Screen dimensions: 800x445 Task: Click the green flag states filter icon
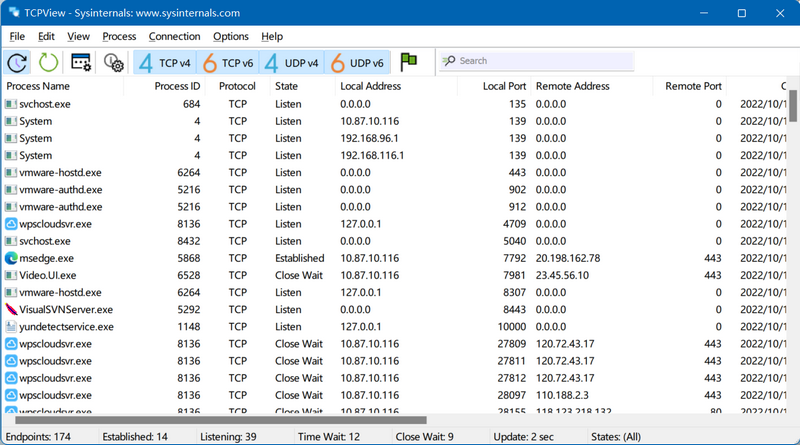click(x=408, y=62)
